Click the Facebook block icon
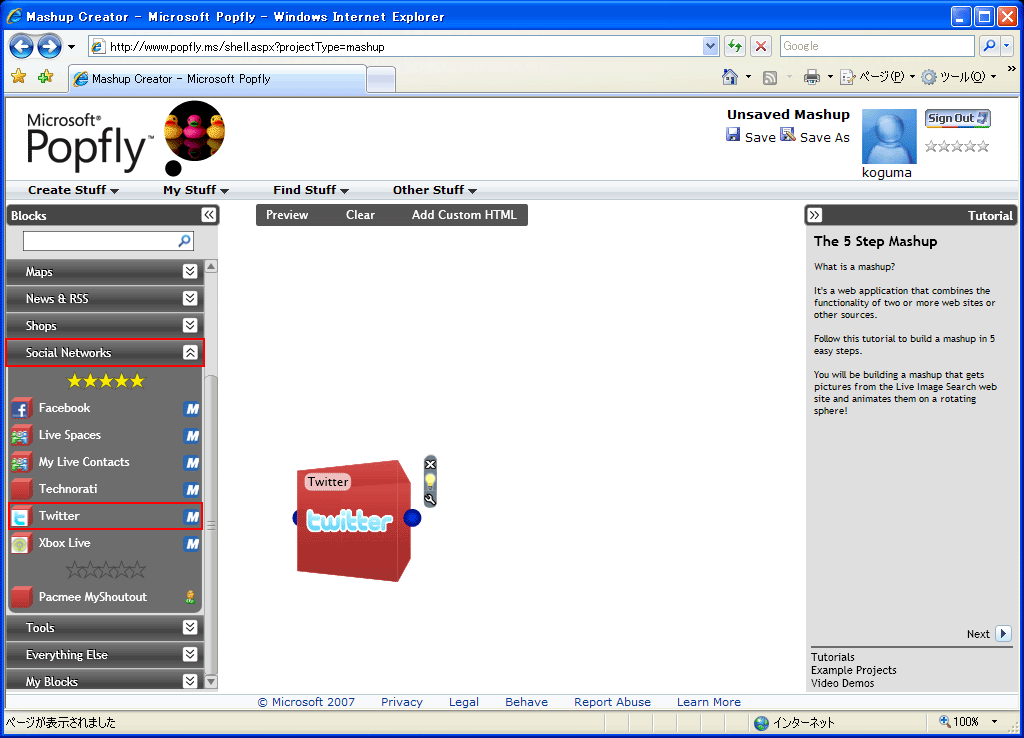The width and height of the screenshot is (1024, 738). [21, 408]
